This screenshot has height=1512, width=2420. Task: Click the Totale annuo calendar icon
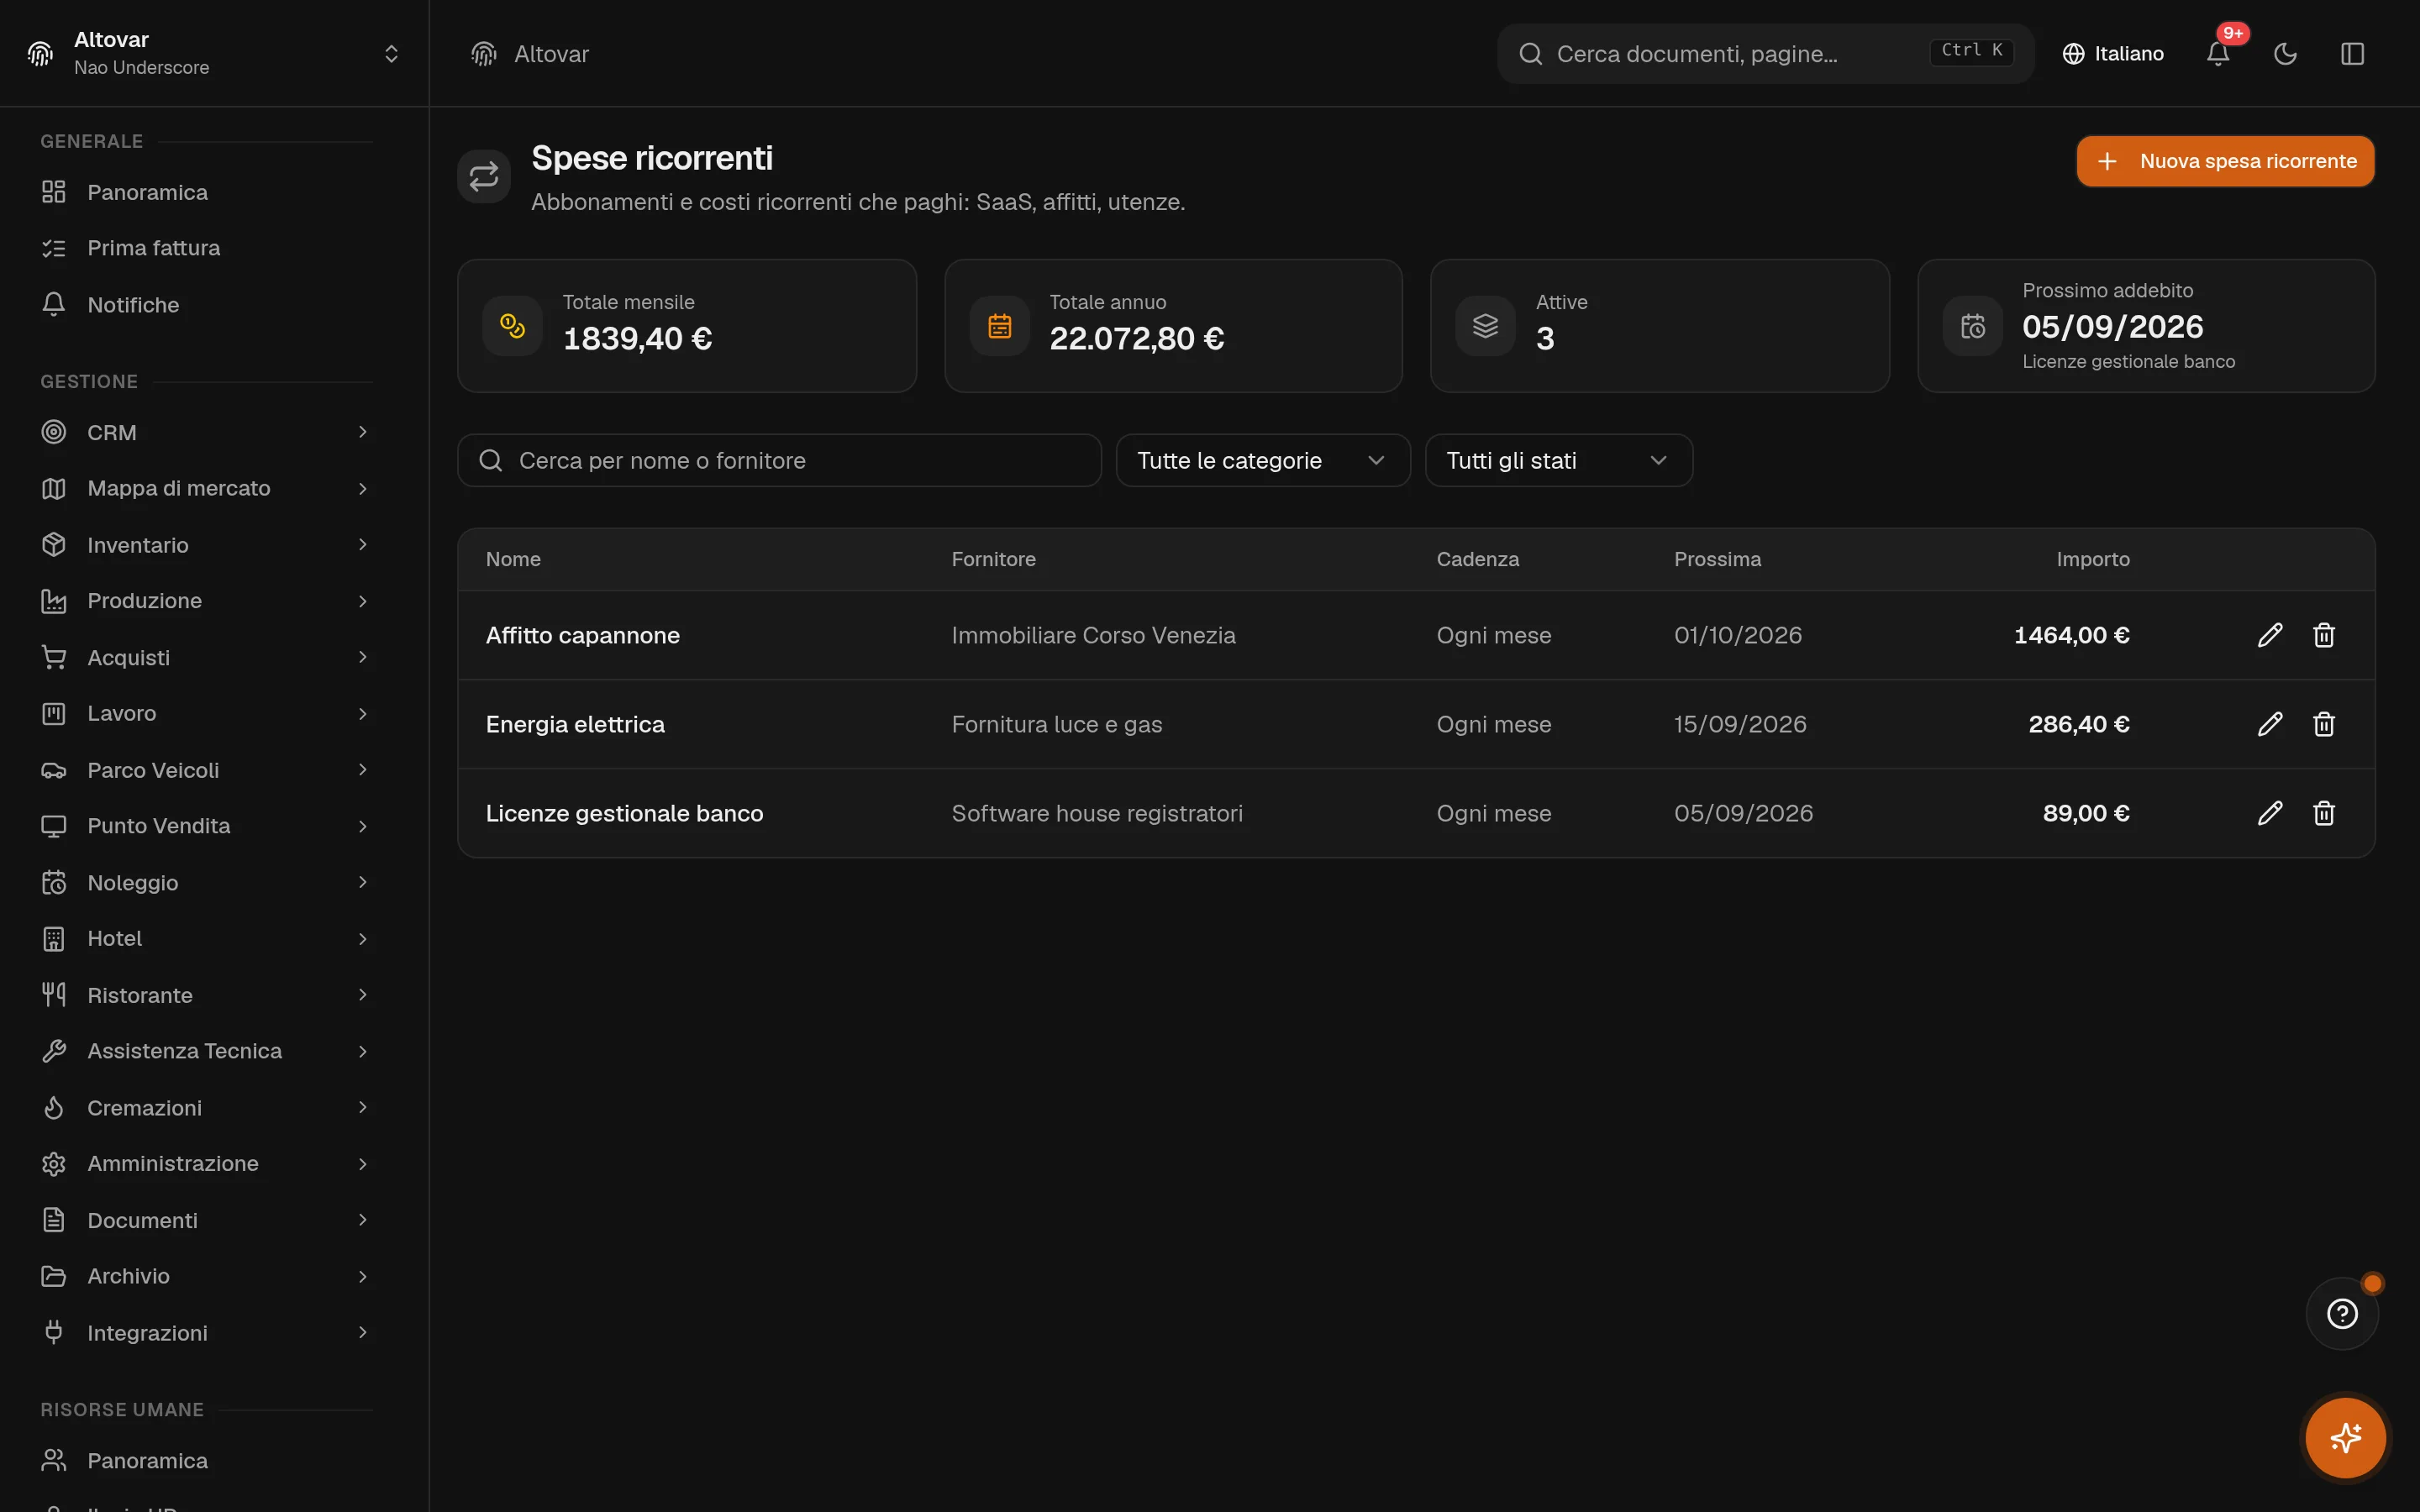[999, 326]
